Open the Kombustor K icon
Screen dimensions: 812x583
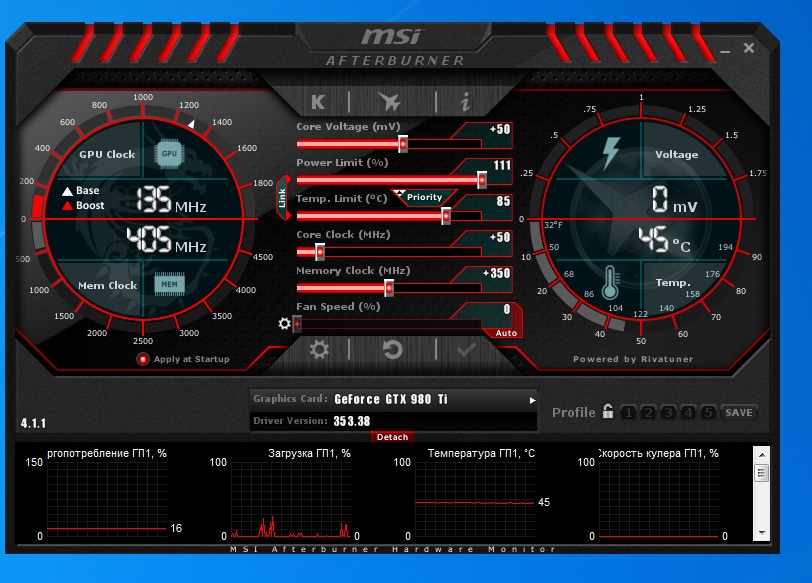(318, 102)
